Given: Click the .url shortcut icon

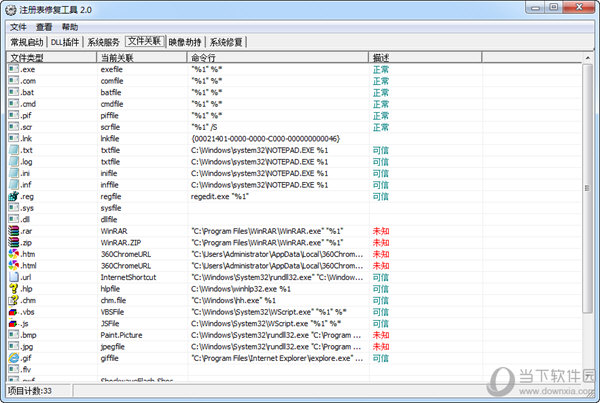Looking at the screenshot, I should 14,277.
